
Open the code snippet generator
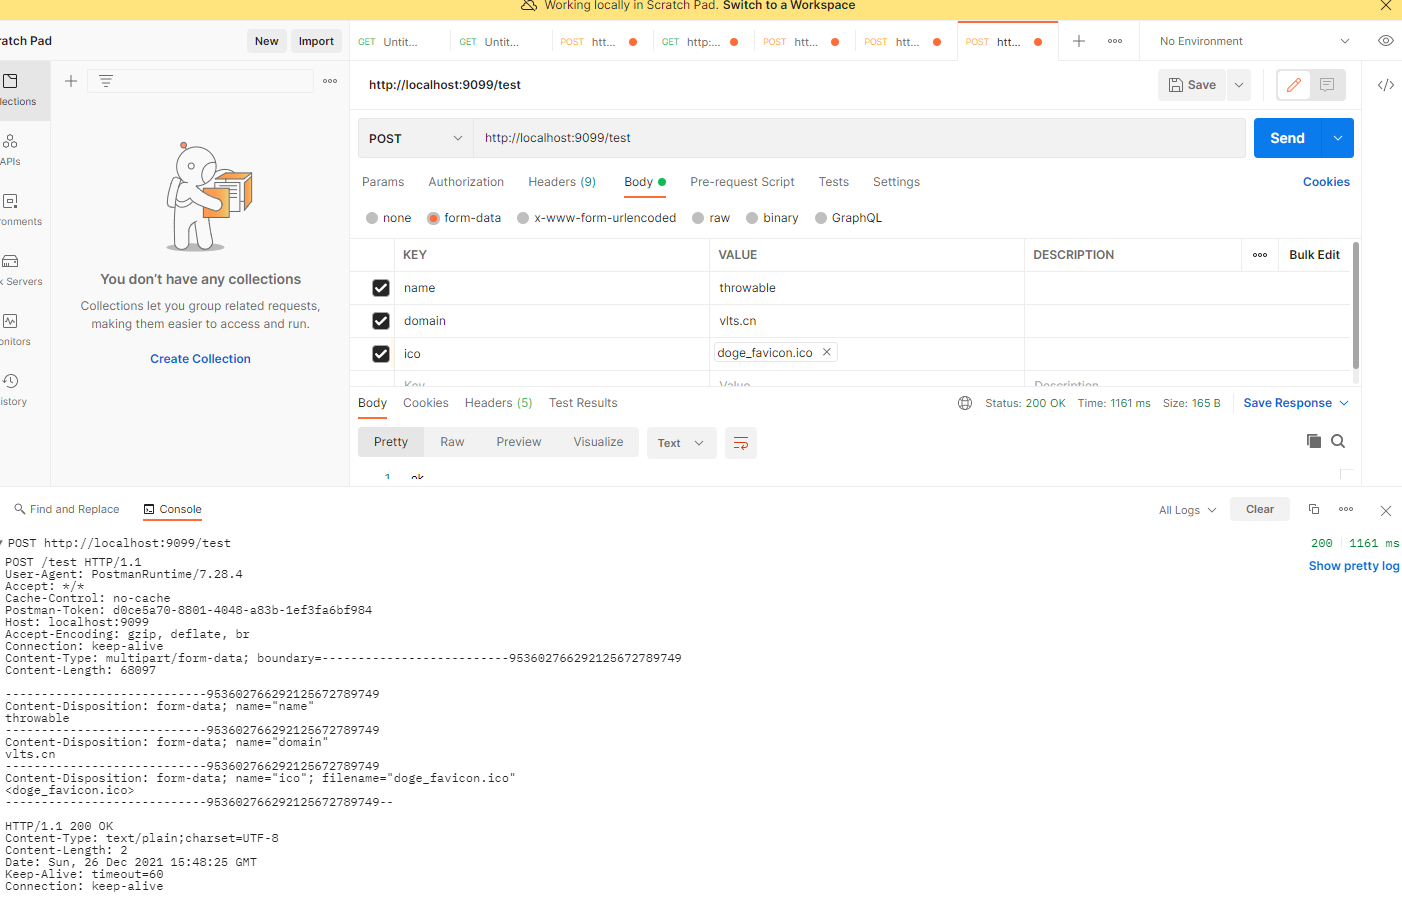click(x=1386, y=85)
